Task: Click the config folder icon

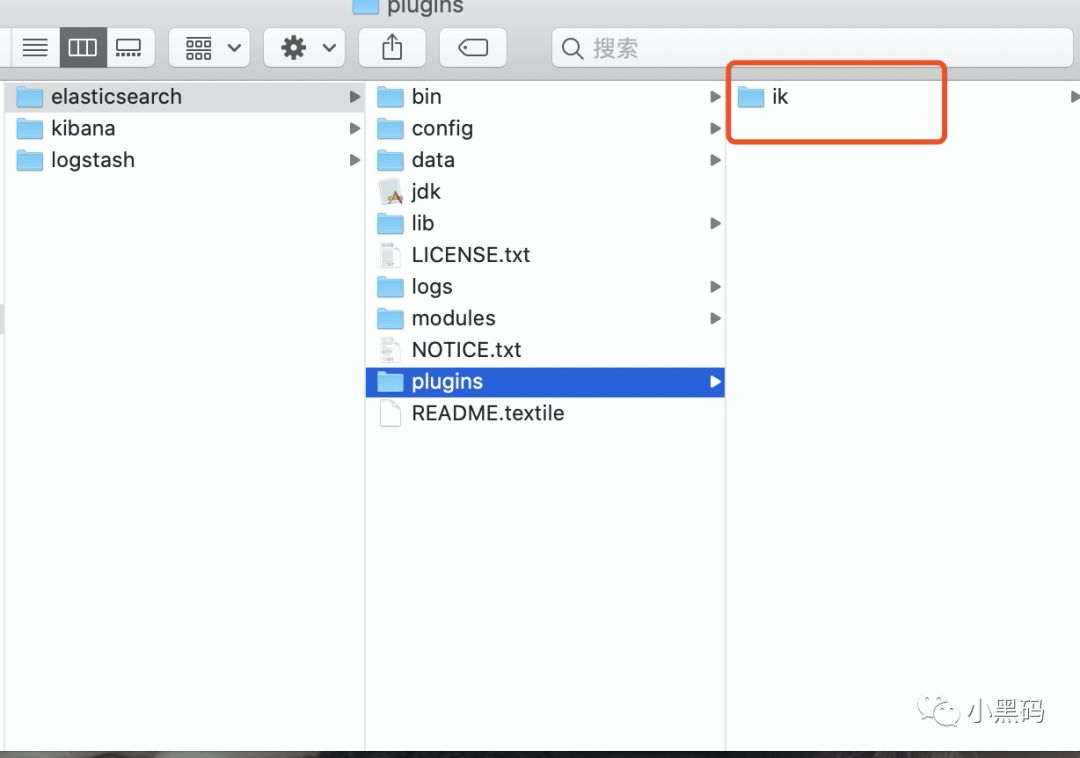Action: (x=391, y=129)
